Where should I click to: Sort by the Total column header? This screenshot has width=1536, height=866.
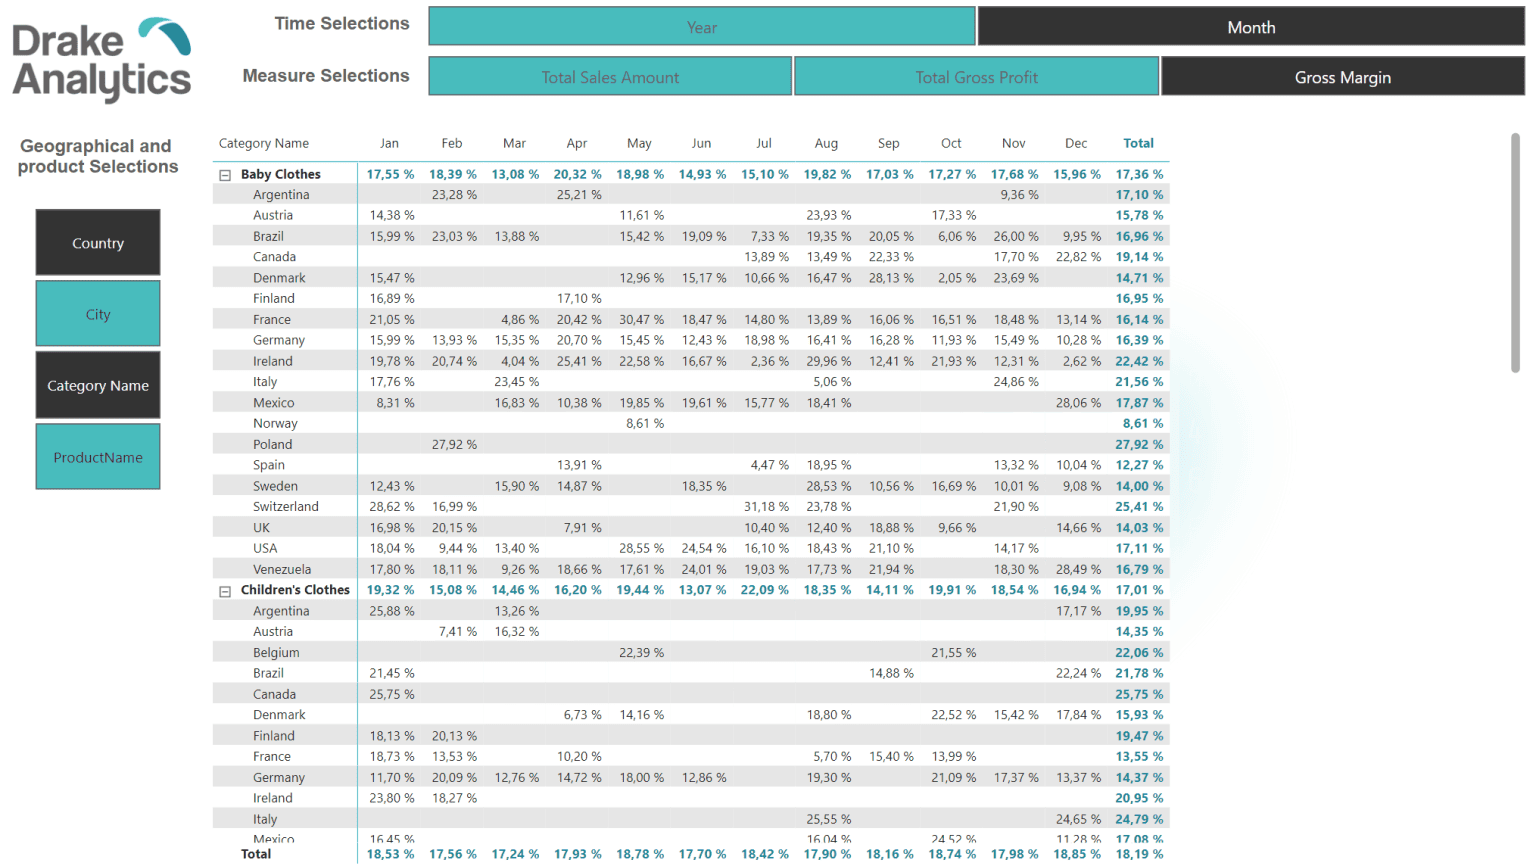point(1138,143)
